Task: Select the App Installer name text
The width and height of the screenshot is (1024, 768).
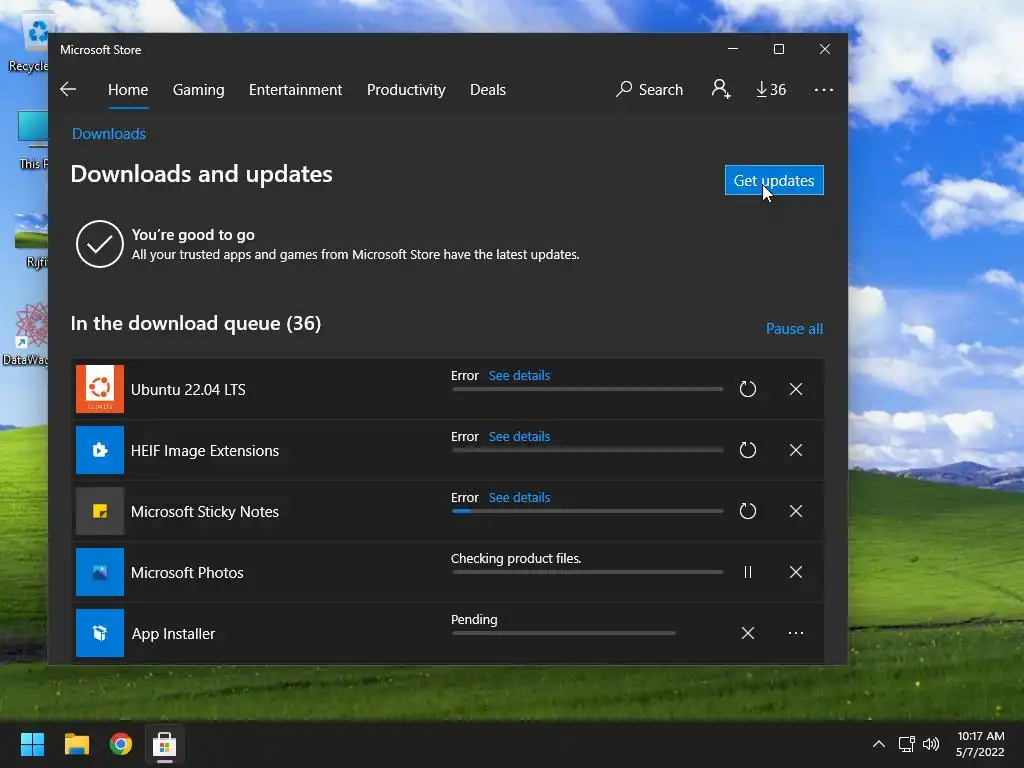Action: coord(173,633)
